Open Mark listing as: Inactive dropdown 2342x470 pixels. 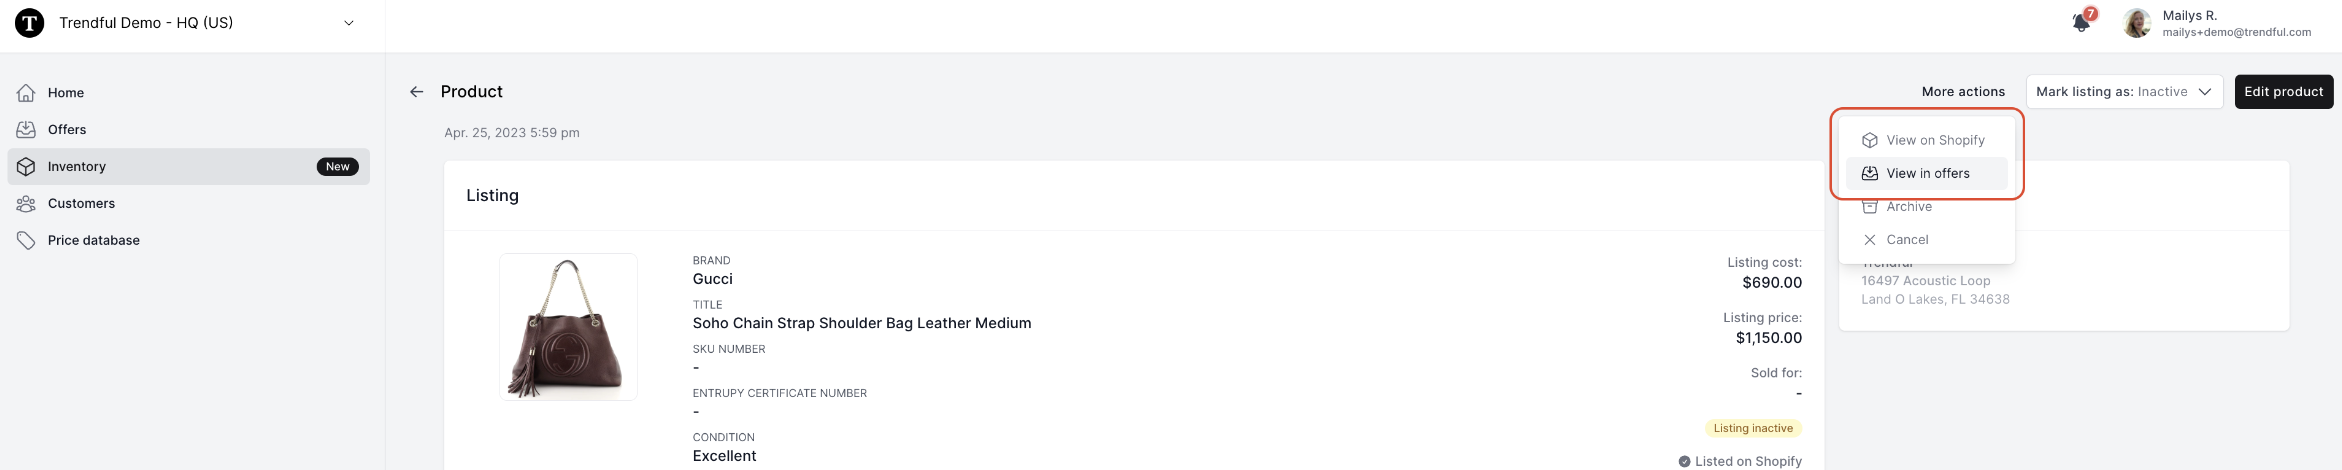2124,92
